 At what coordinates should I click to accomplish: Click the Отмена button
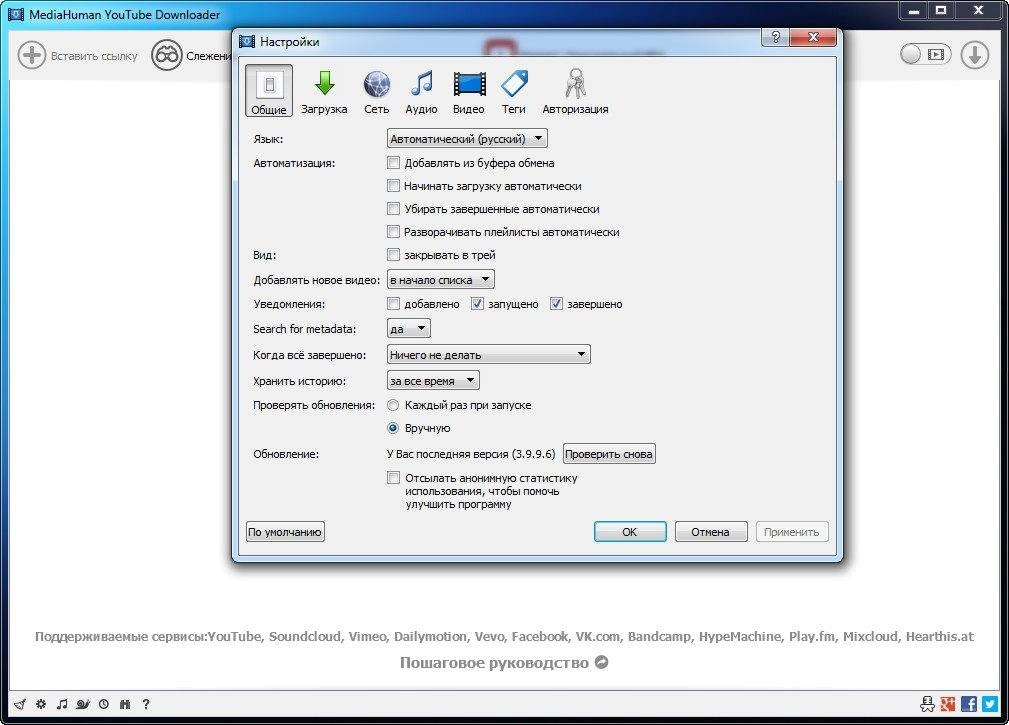click(x=711, y=531)
